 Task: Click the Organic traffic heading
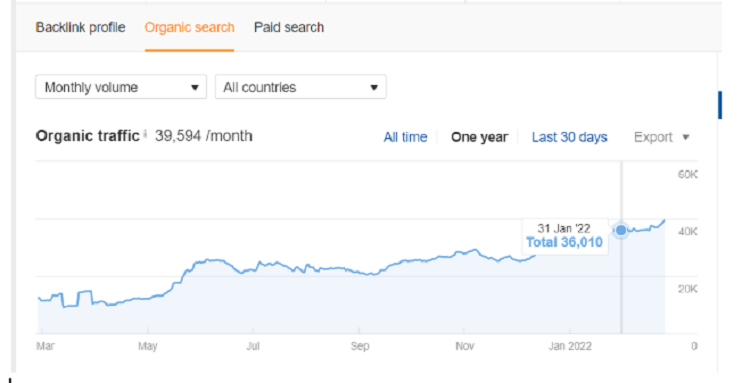pyautogui.click(x=88, y=136)
